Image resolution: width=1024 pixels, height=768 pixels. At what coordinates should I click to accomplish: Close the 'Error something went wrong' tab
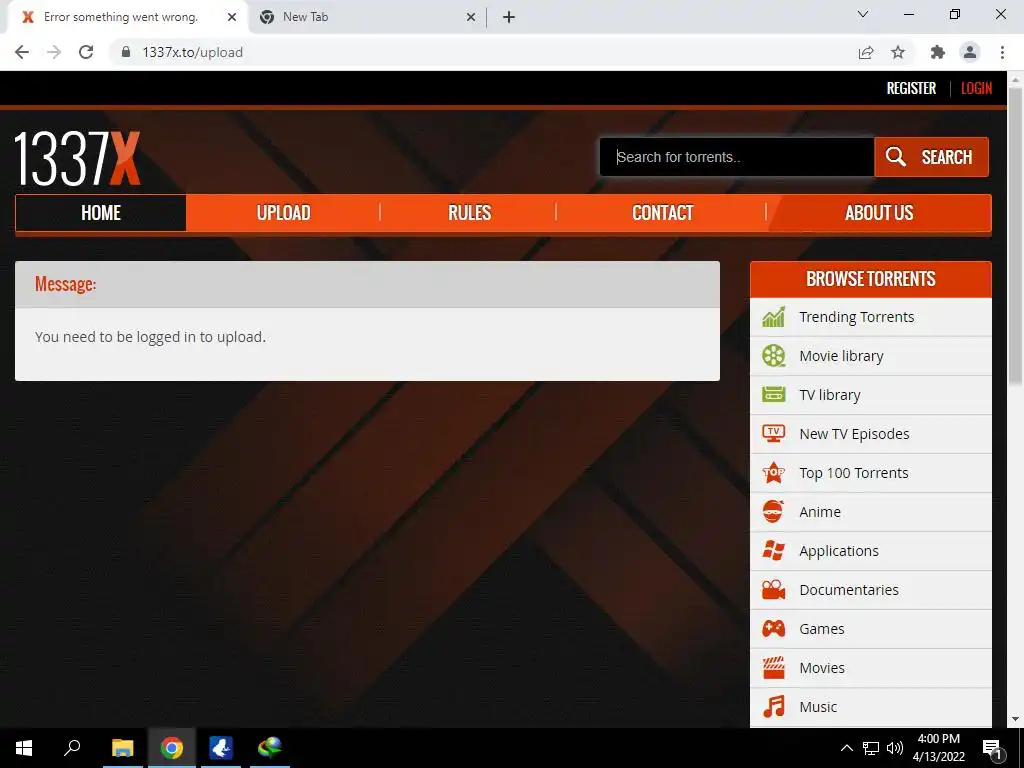coord(232,17)
